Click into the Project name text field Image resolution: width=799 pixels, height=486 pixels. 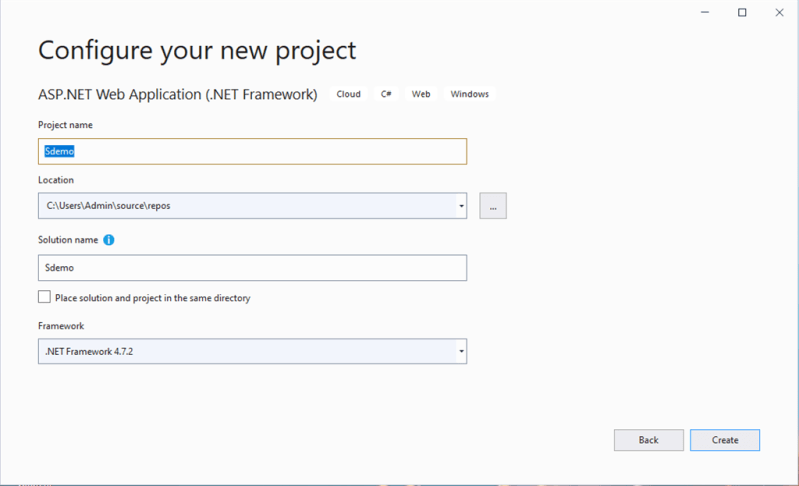pyautogui.click(x=252, y=151)
